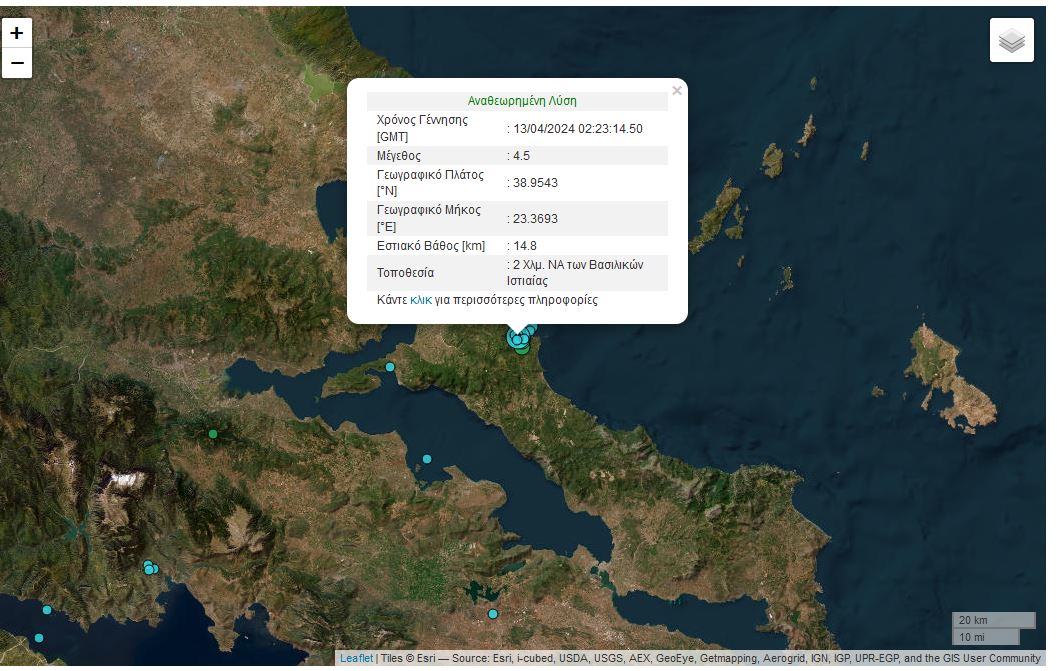Click the latitude value 38.9543
Image resolution: width=1057 pixels, height=671 pixels.
click(536, 183)
